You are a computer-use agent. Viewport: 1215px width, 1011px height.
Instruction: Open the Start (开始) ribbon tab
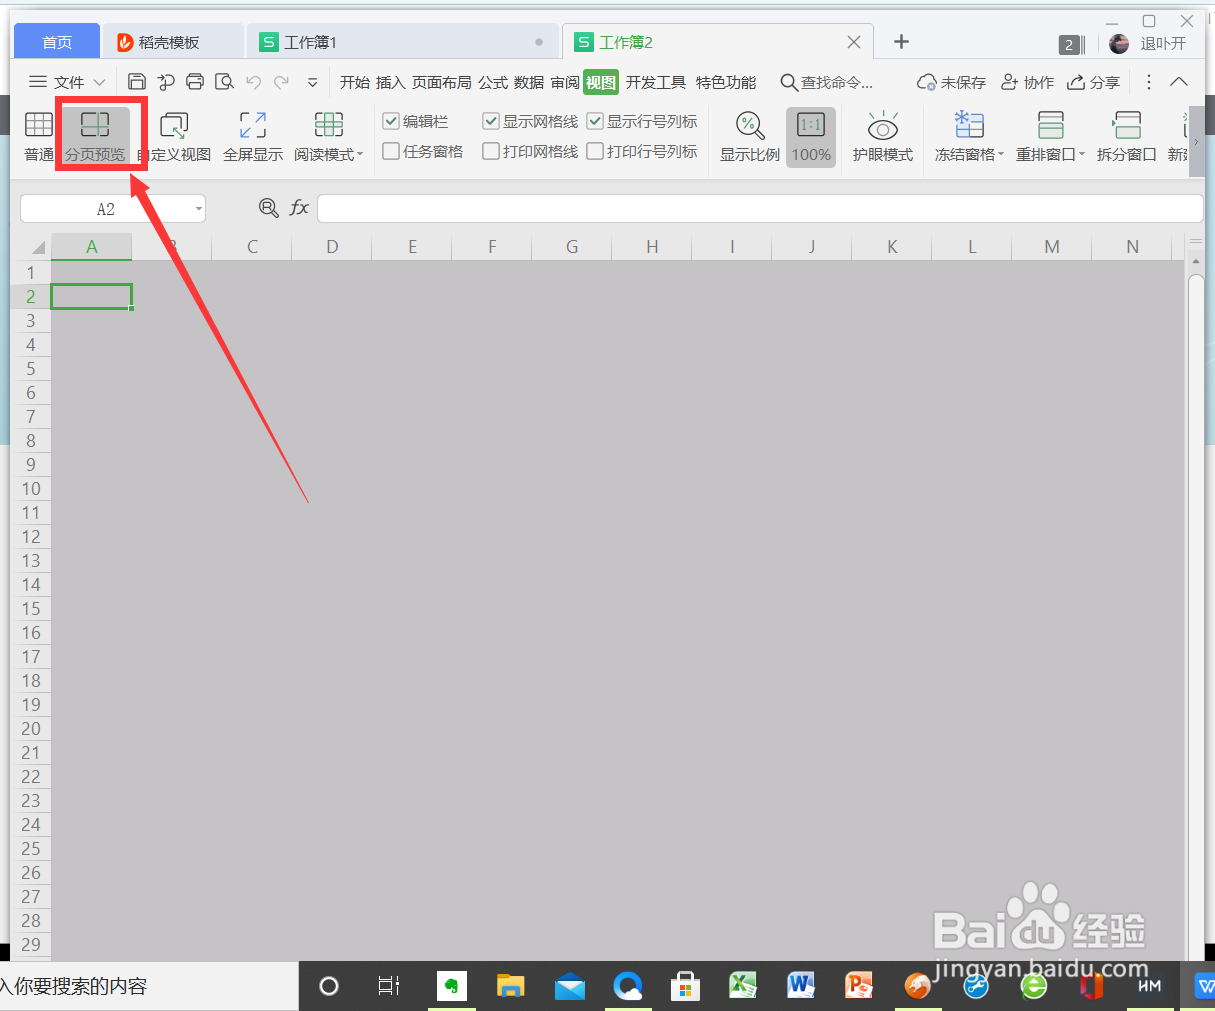pyautogui.click(x=355, y=82)
